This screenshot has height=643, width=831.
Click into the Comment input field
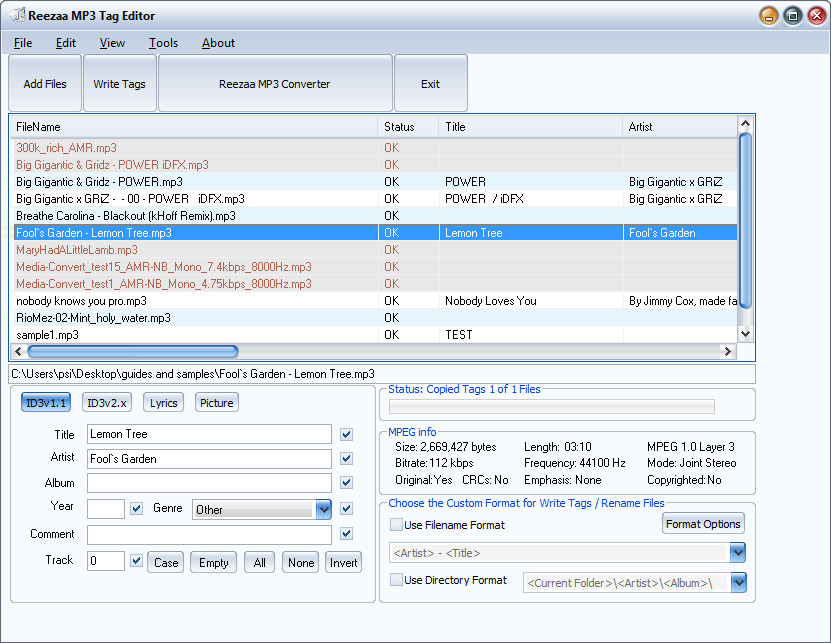tap(209, 535)
